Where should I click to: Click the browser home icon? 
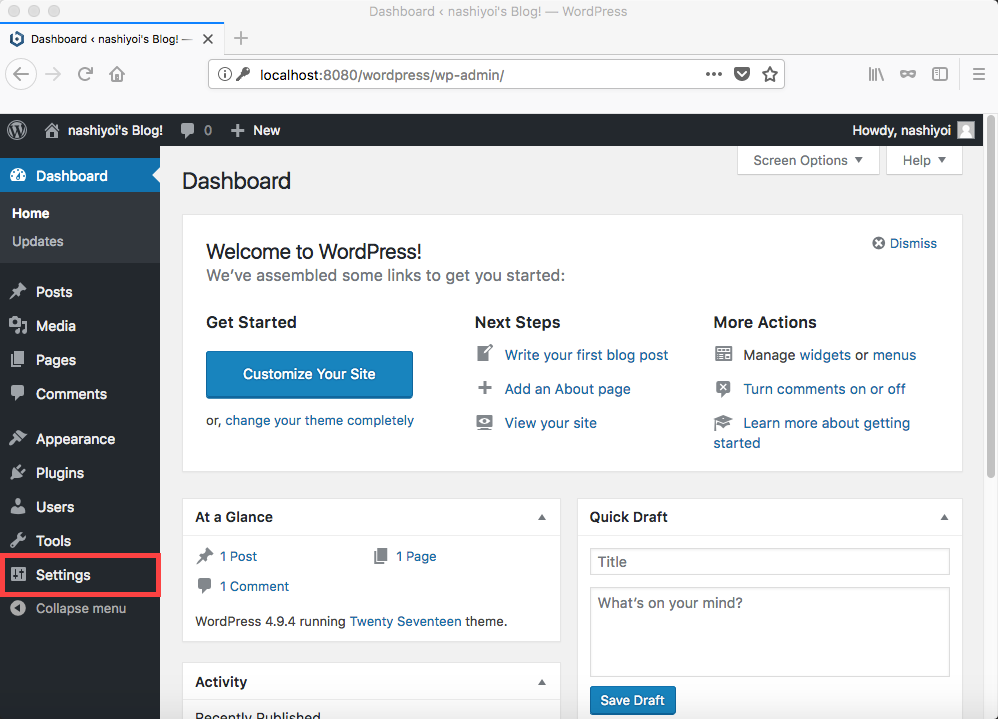pyautogui.click(x=117, y=74)
